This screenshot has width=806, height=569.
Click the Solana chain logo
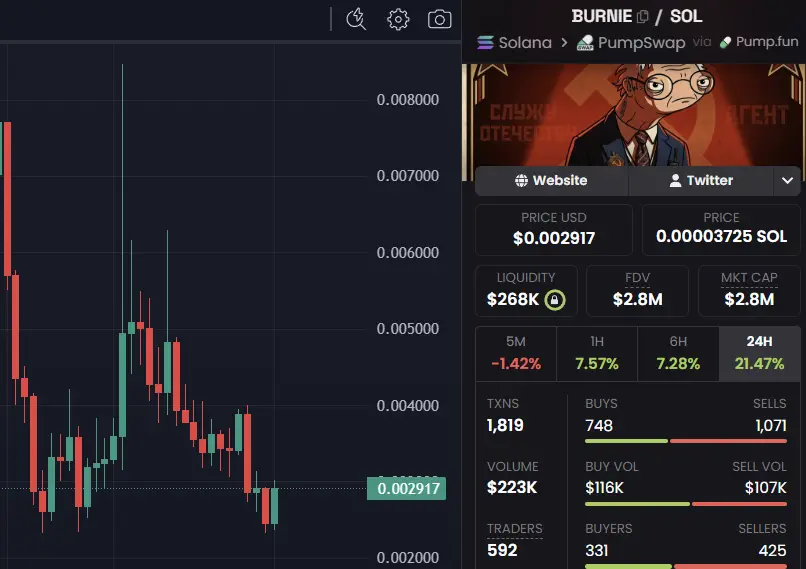click(485, 42)
